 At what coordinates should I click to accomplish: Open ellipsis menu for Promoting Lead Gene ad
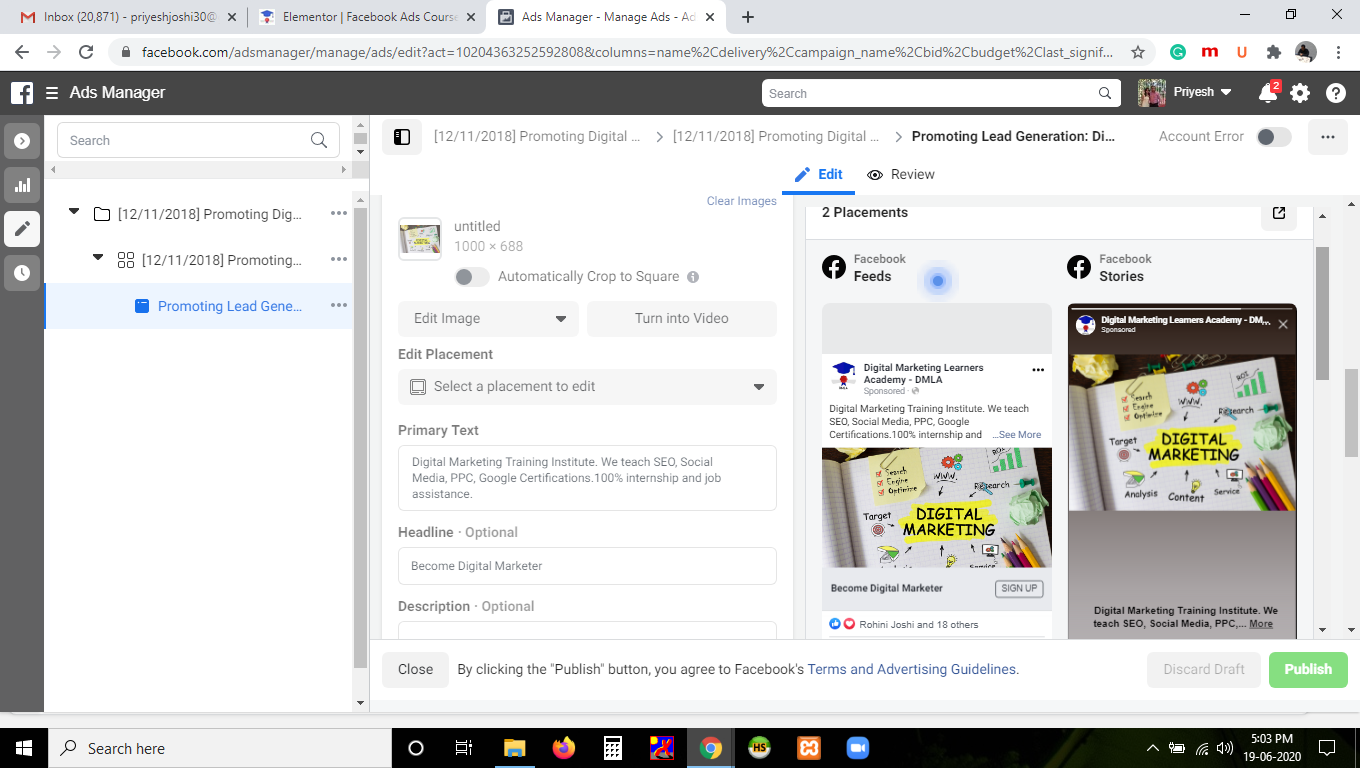339,306
